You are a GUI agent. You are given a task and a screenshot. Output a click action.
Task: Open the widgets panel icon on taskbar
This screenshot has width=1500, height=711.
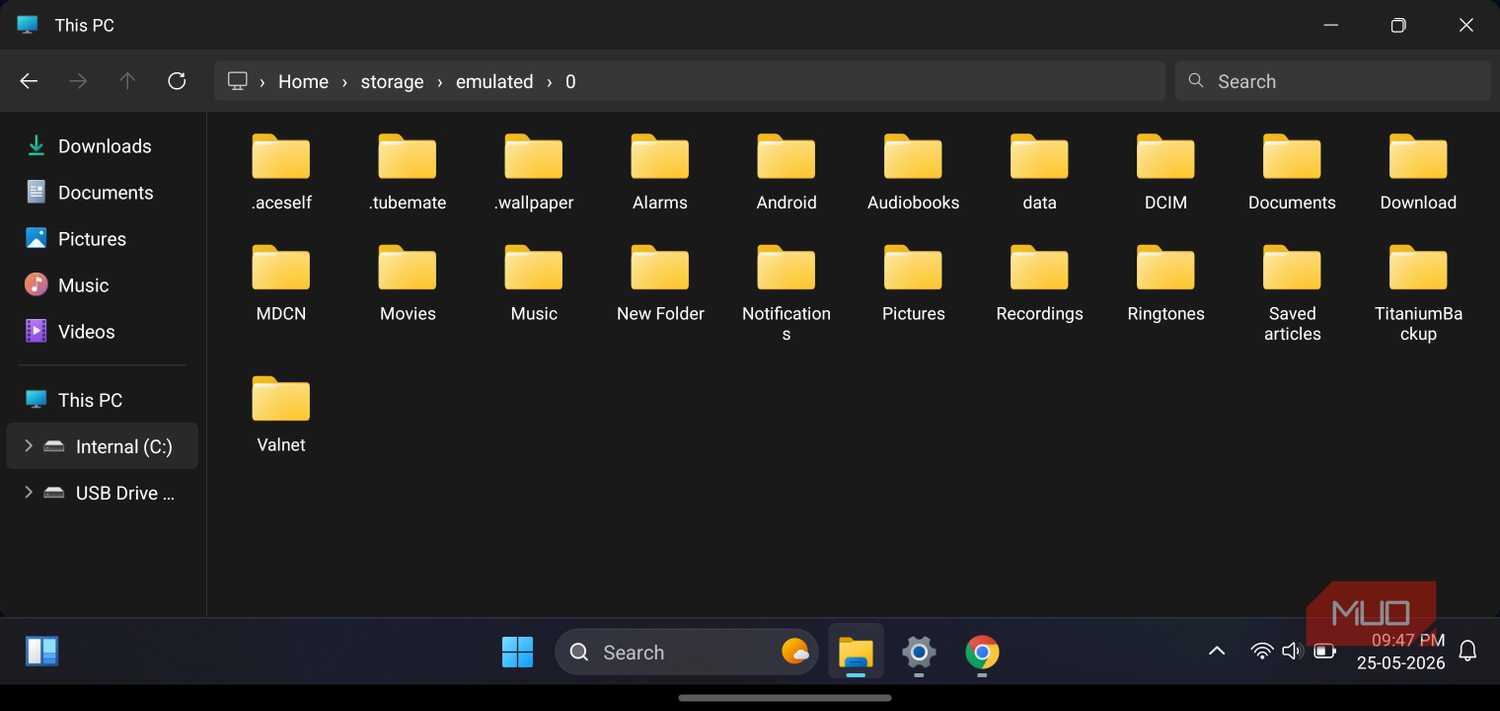point(42,652)
